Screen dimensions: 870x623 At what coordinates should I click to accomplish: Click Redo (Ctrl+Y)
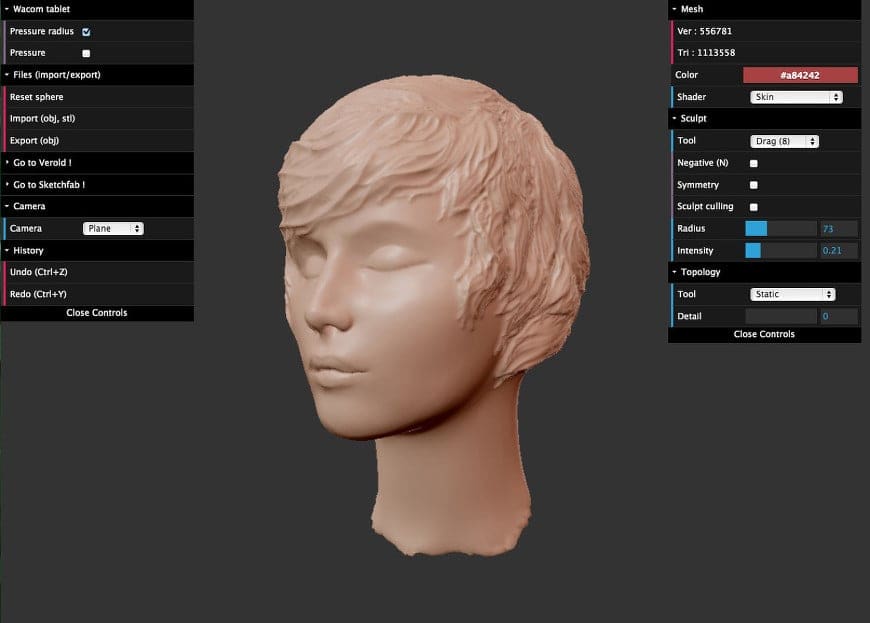click(38, 294)
